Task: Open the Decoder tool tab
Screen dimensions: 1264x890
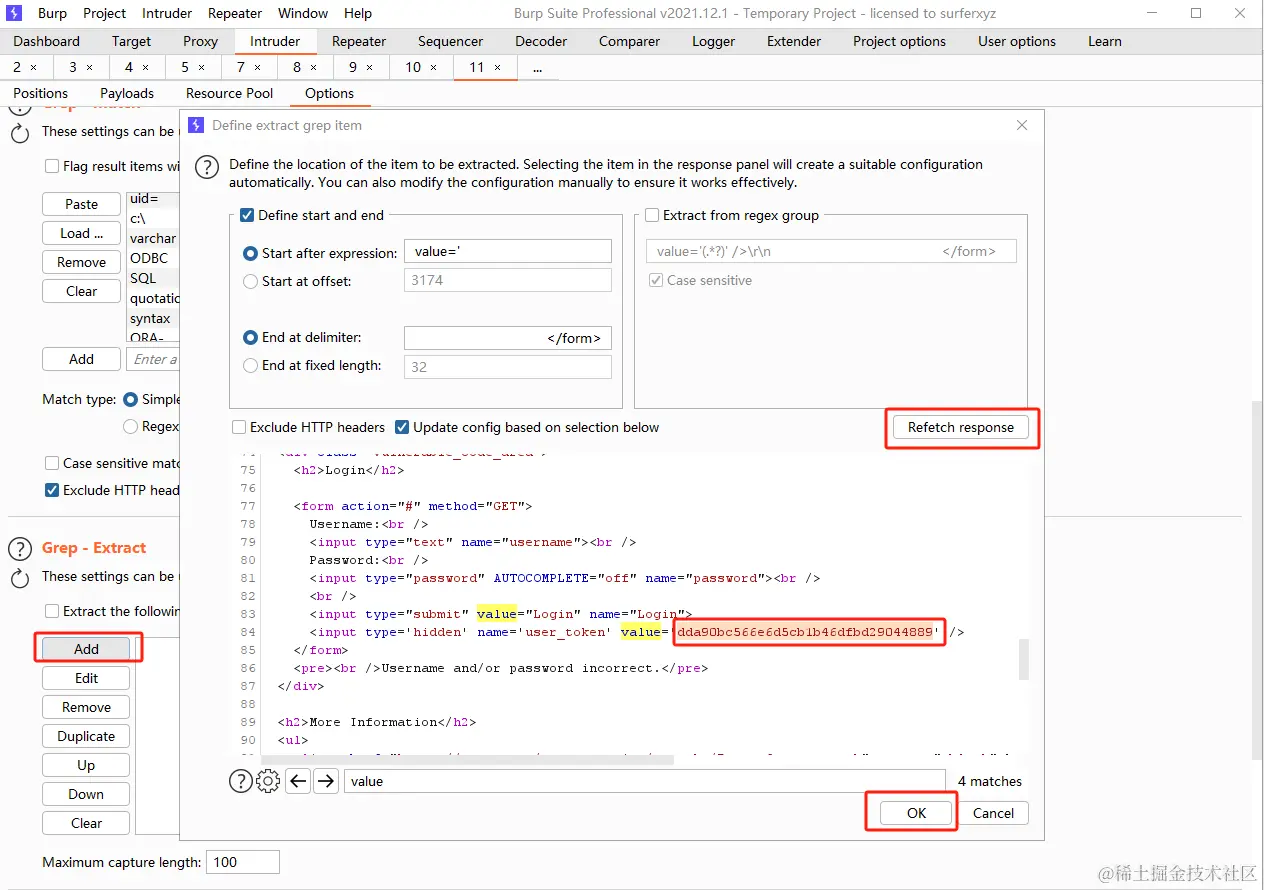Action: pos(541,41)
